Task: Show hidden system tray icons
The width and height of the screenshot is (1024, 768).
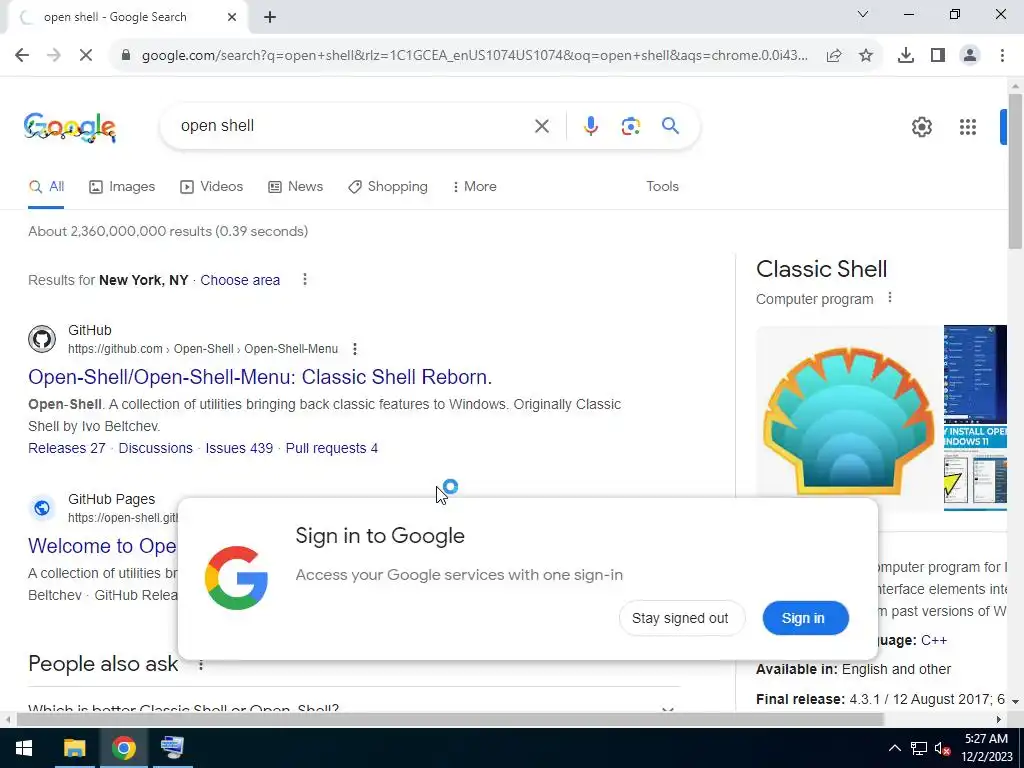Action: 895,748
